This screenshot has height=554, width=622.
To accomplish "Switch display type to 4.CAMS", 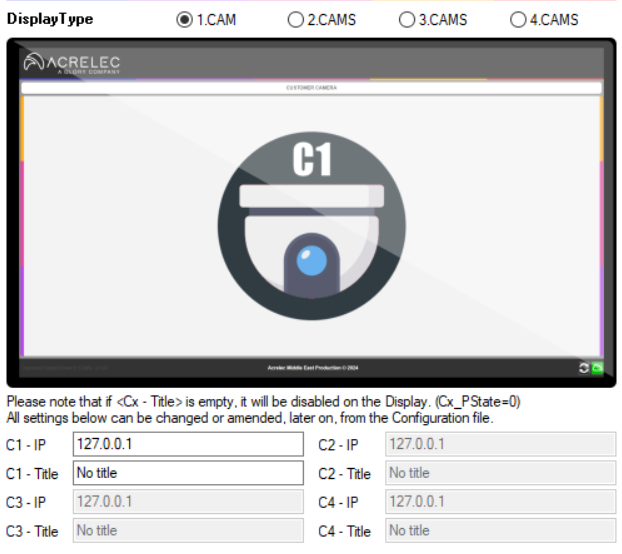I will pos(518,19).
